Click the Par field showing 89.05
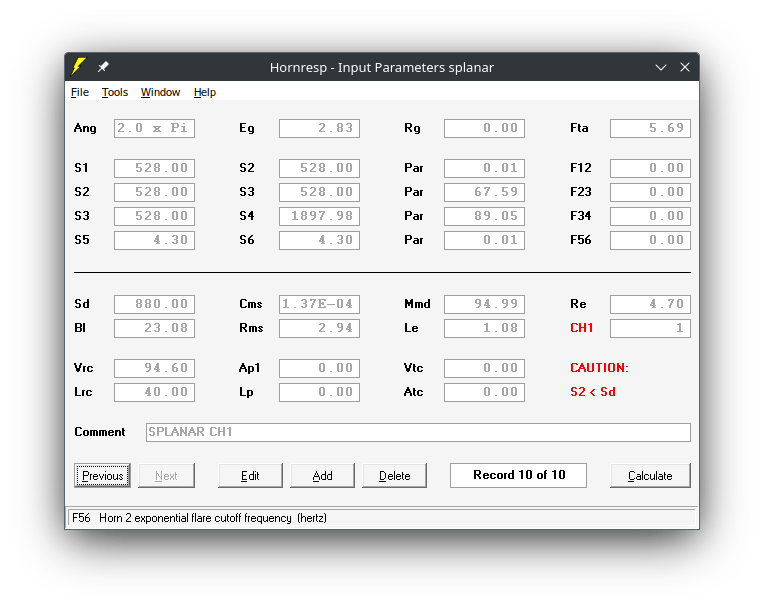The width and height of the screenshot is (764, 606). click(x=484, y=216)
